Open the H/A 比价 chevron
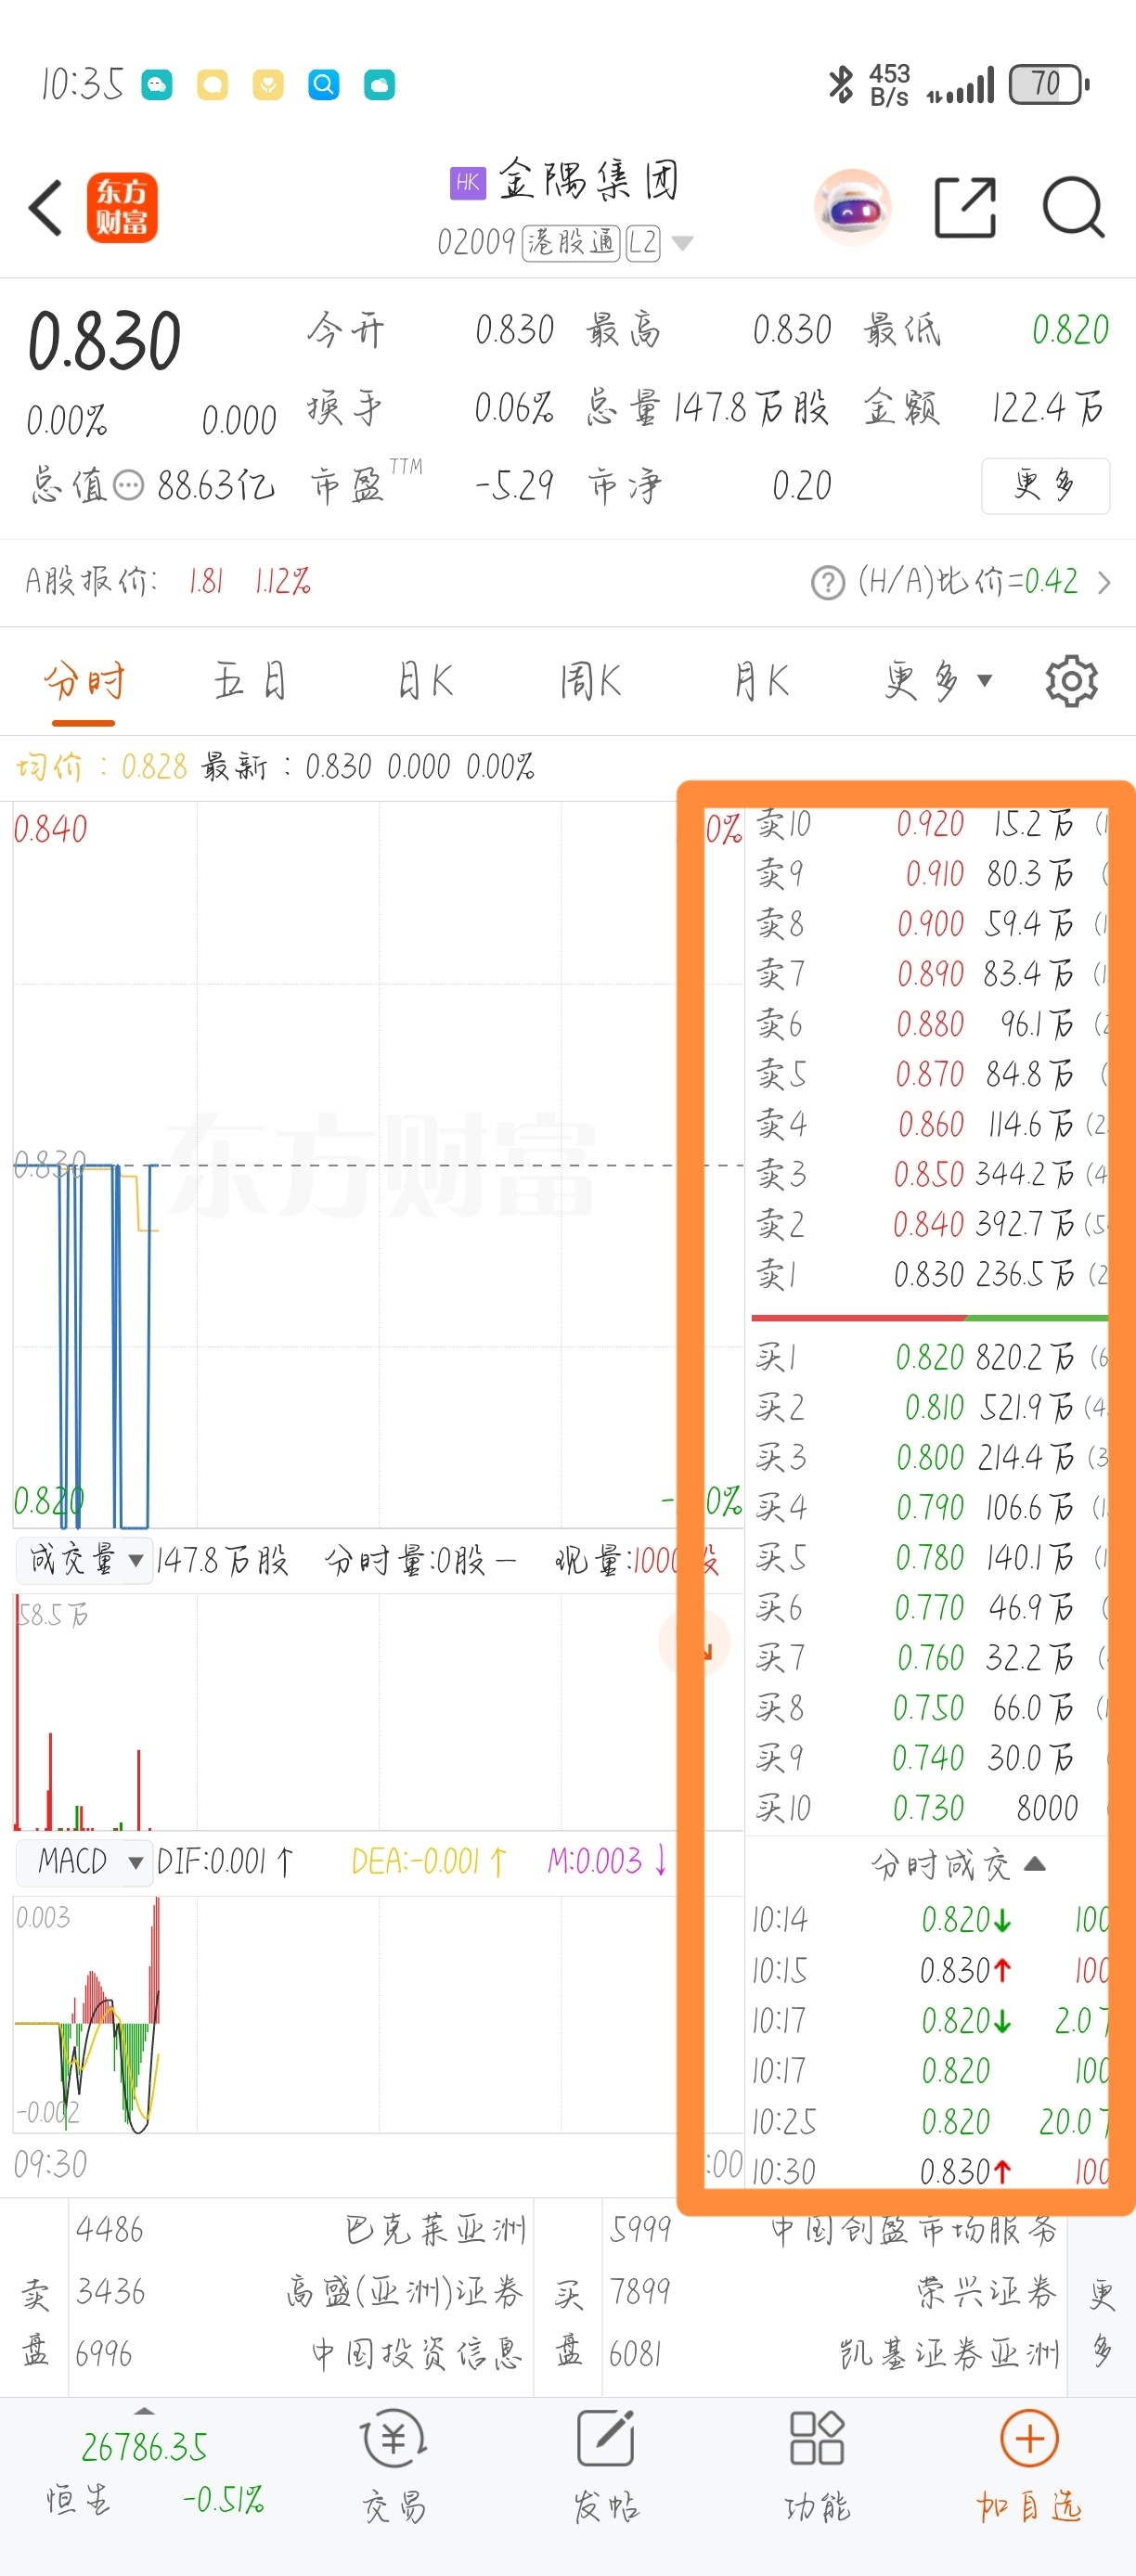Image resolution: width=1136 pixels, height=2576 pixels. 1103,582
